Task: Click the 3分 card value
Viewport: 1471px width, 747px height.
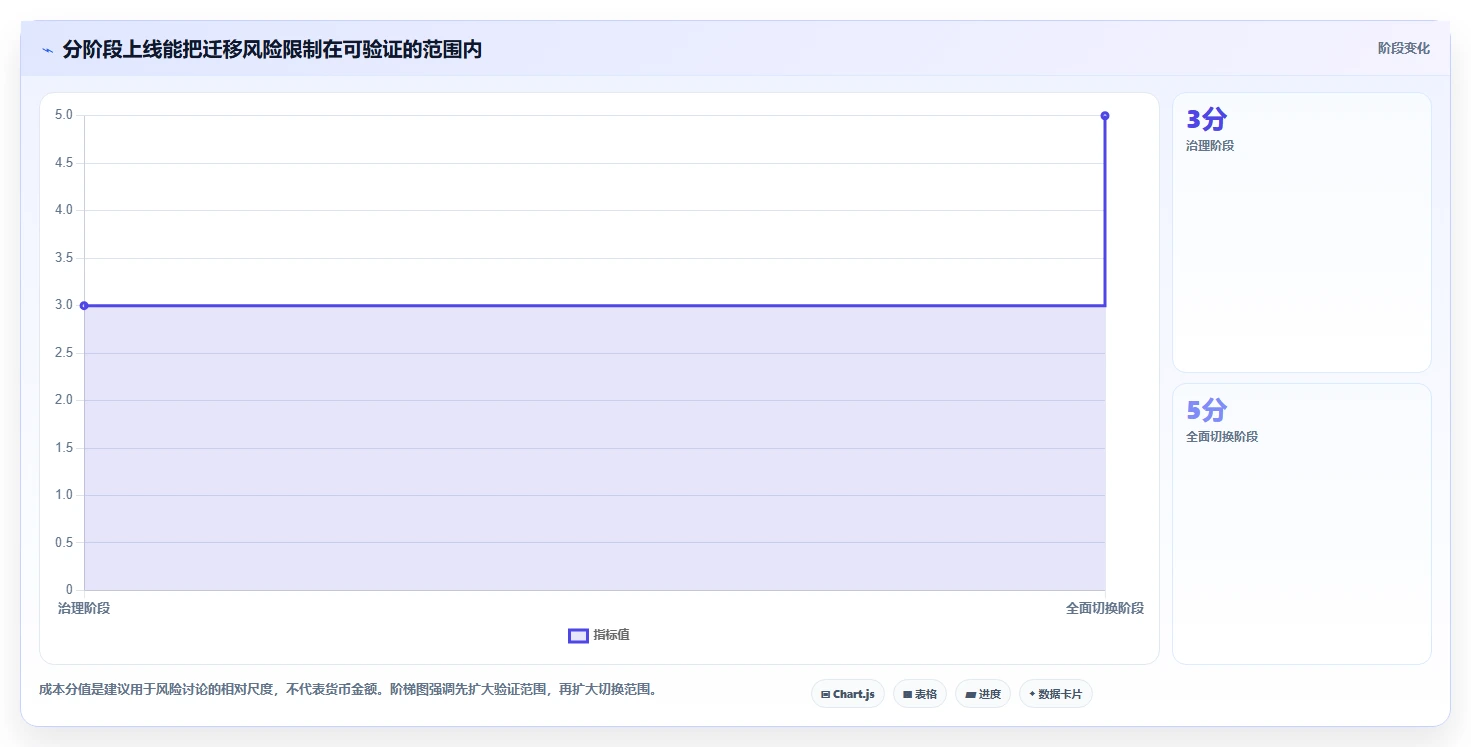Action: point(1206,119)
